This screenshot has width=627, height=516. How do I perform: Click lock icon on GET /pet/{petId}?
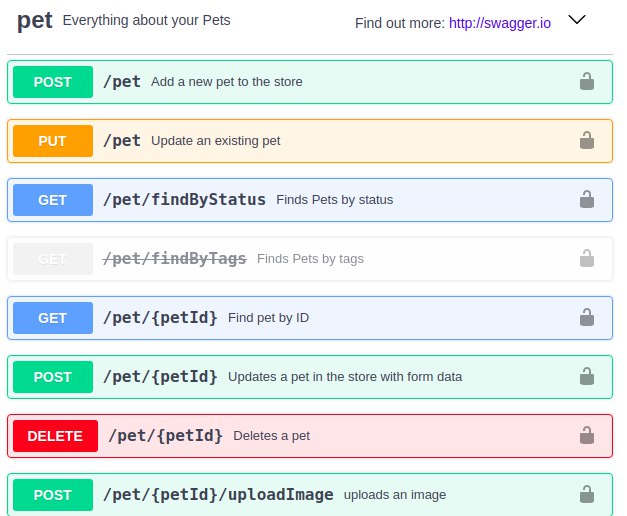(587, 317)
